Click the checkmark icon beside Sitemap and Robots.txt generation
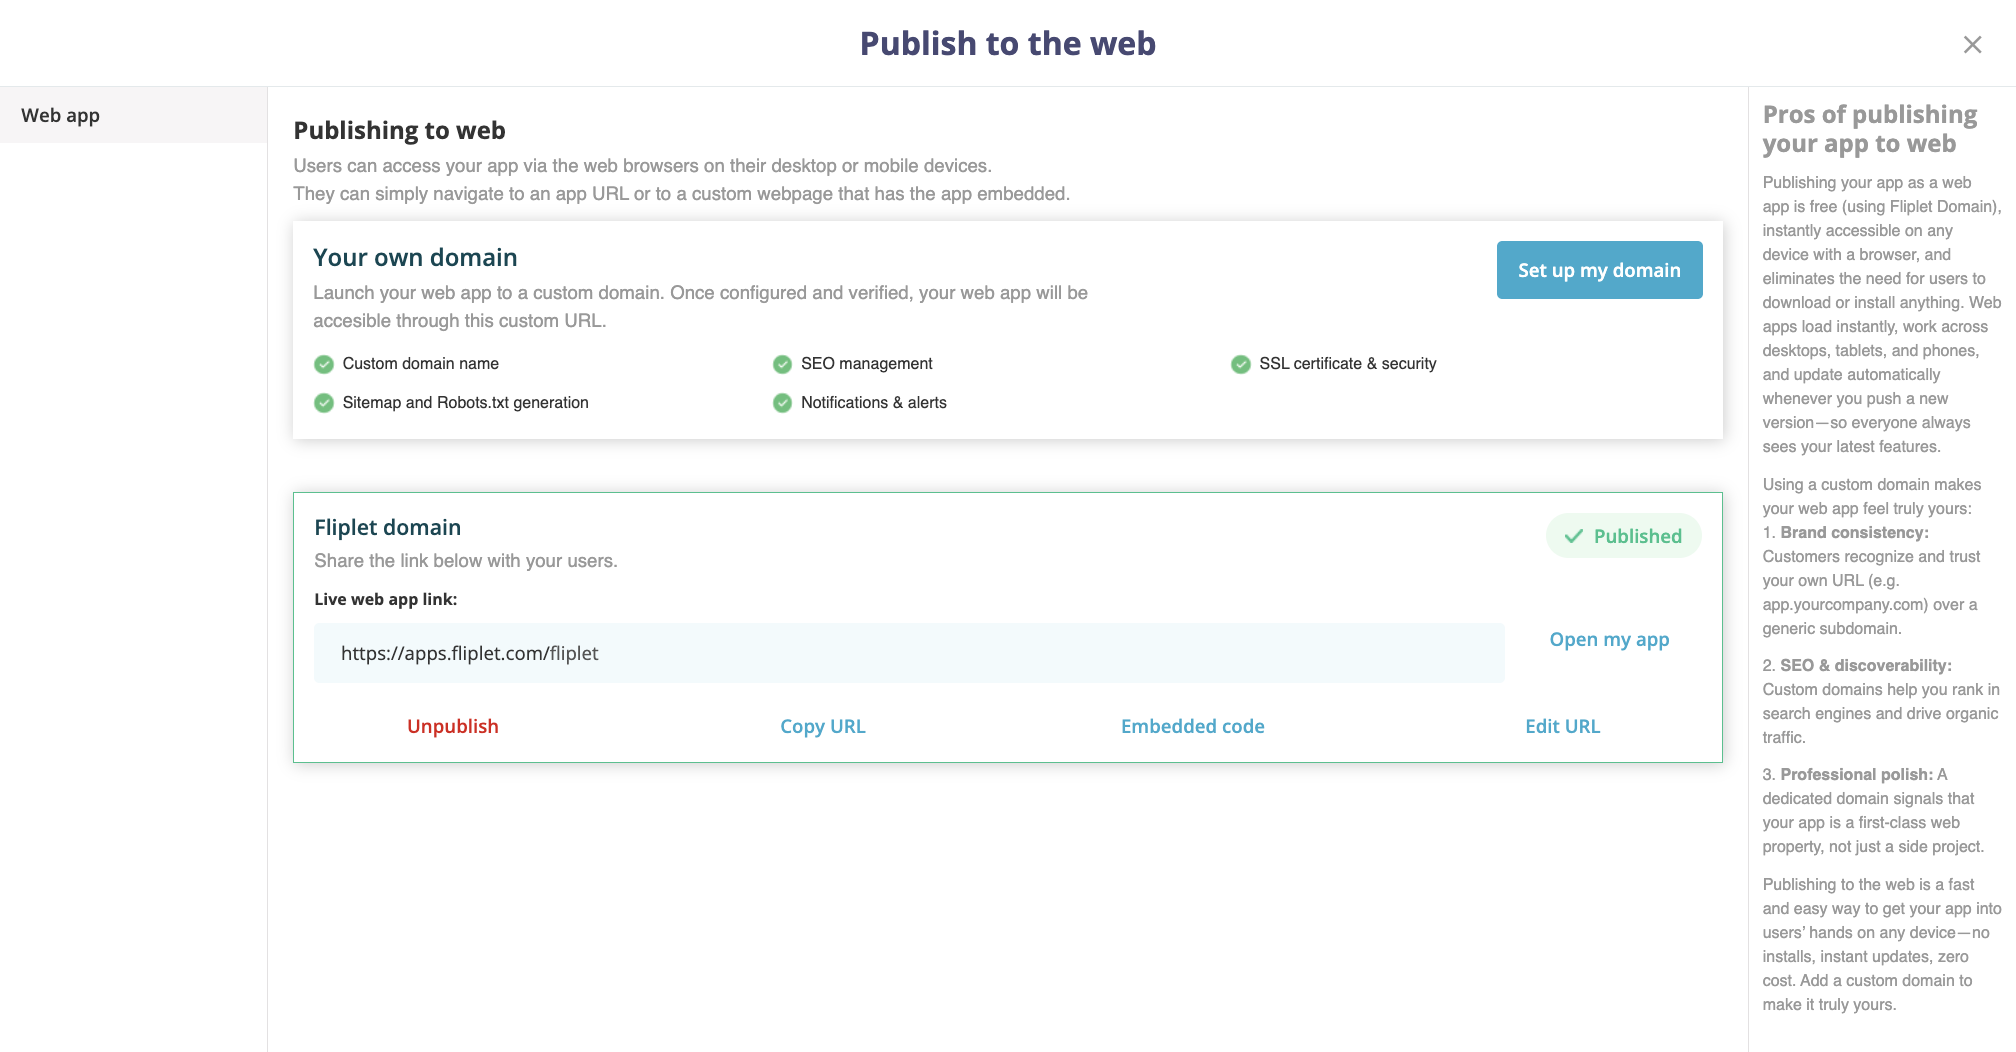This screenshot has width=2016, height=1052. click(324, 403)
